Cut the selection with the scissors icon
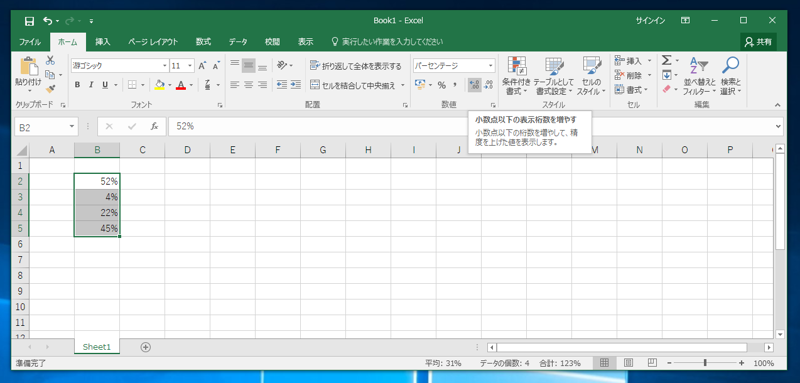 (x=50, y=60)
